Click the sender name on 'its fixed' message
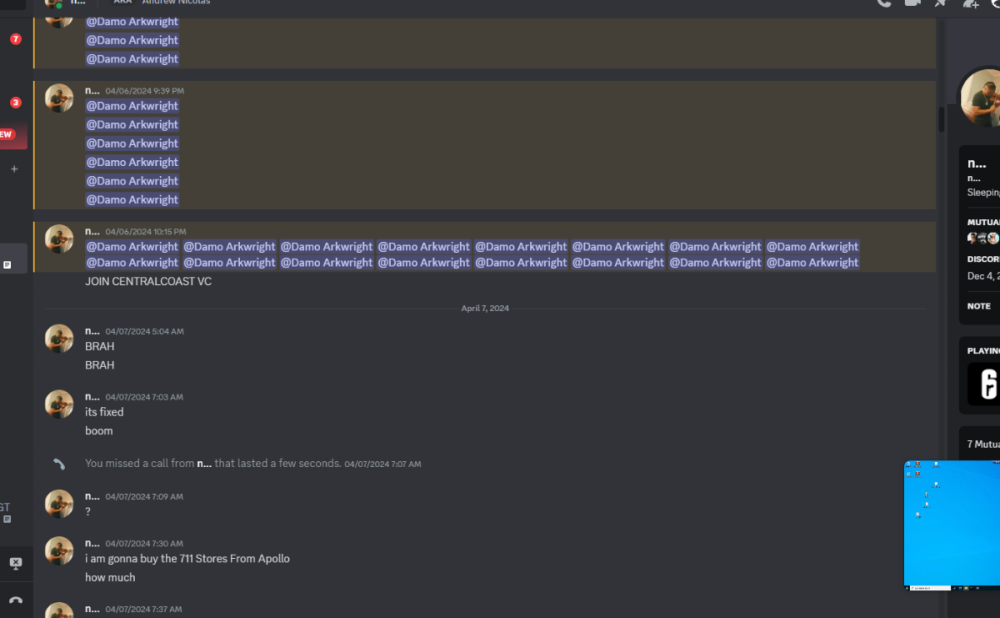 92,397
